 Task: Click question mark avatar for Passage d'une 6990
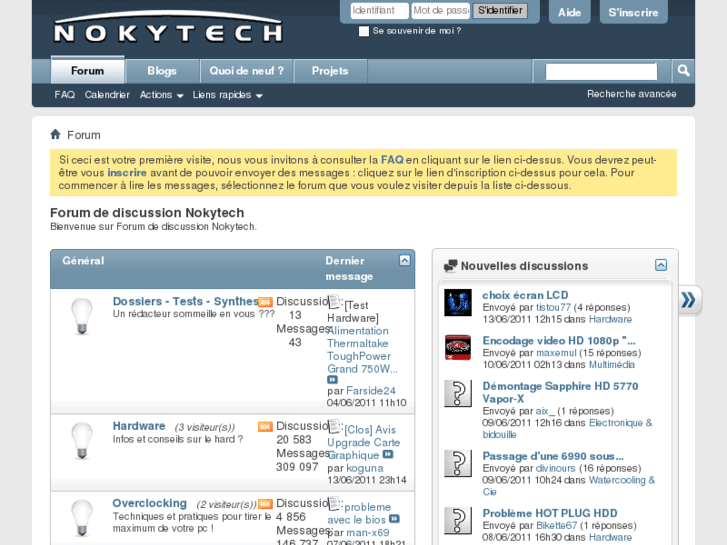pyautogui.click(x=458, y=463)
